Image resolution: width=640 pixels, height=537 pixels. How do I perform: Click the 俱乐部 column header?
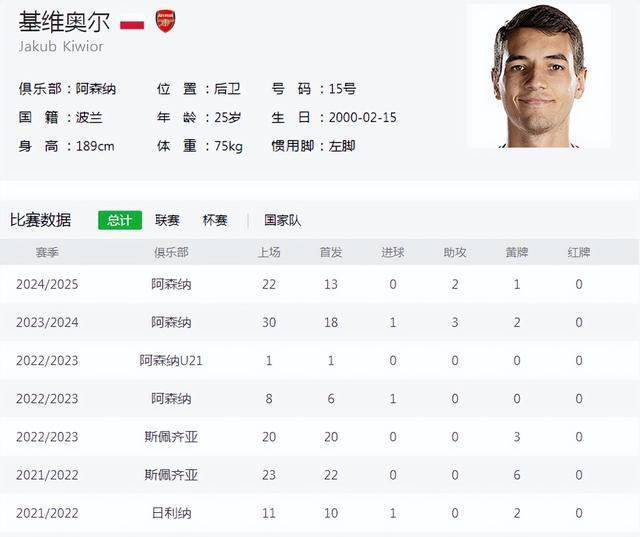[171, 253]
